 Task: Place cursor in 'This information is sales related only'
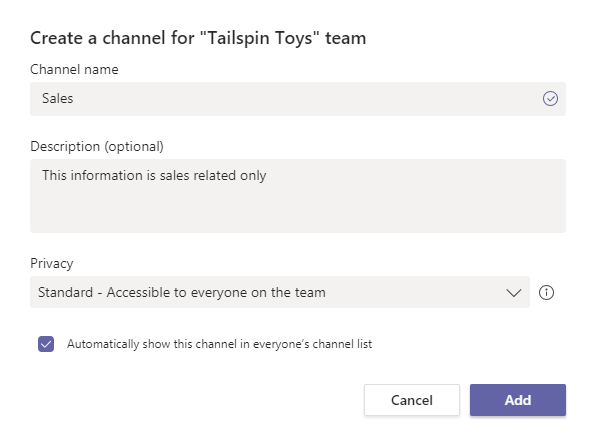coord(154,176)
